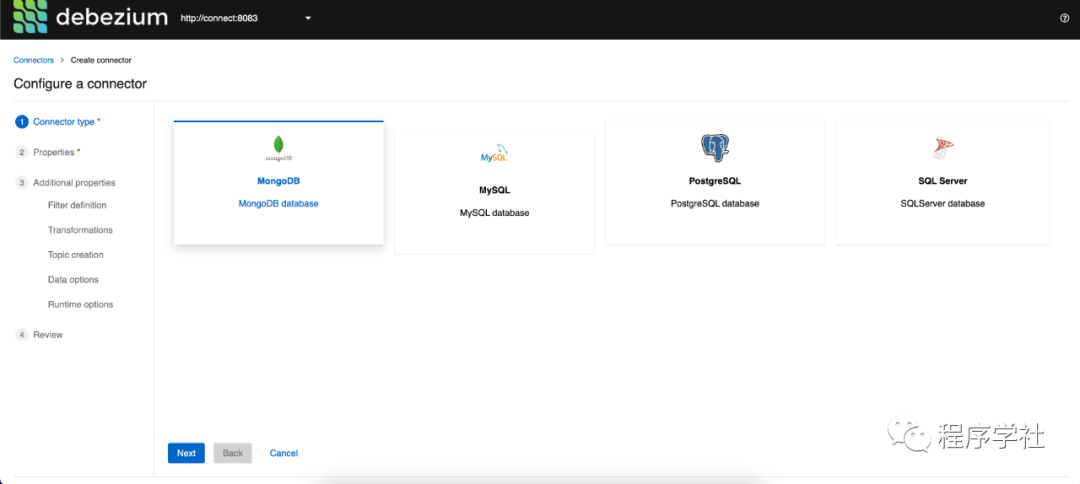The height and width of the screenshot is (484, 1080).
Task: Click the MySQL database description text
Action: 495,213
